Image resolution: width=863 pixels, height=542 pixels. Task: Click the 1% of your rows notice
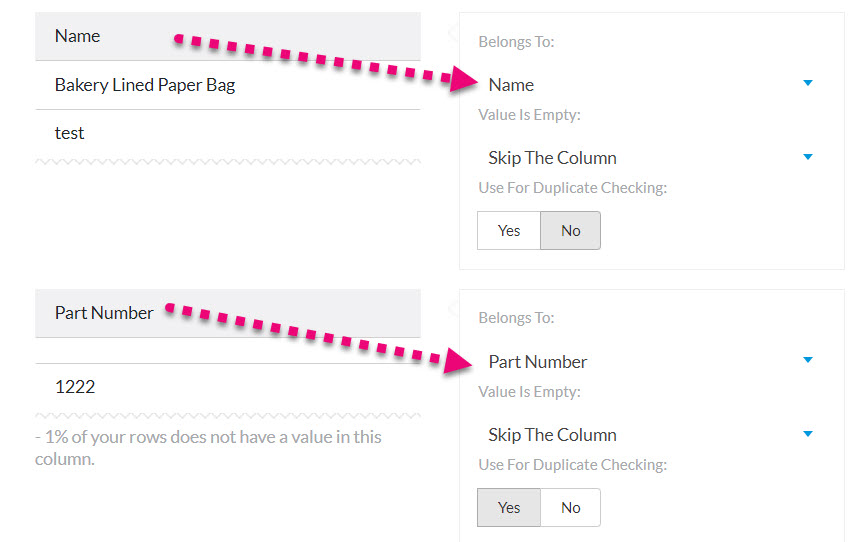pos(208,448)
